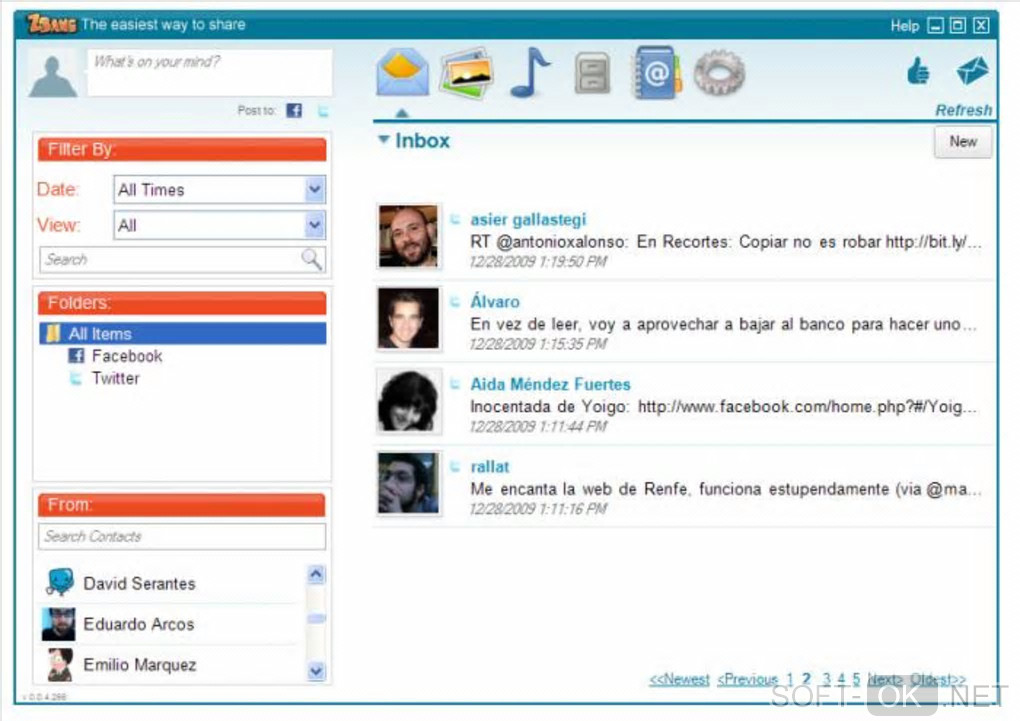Open the file cabinet icon
Image resolution: width=1020 pixels, height=721 pixels.
pos(592,73)
